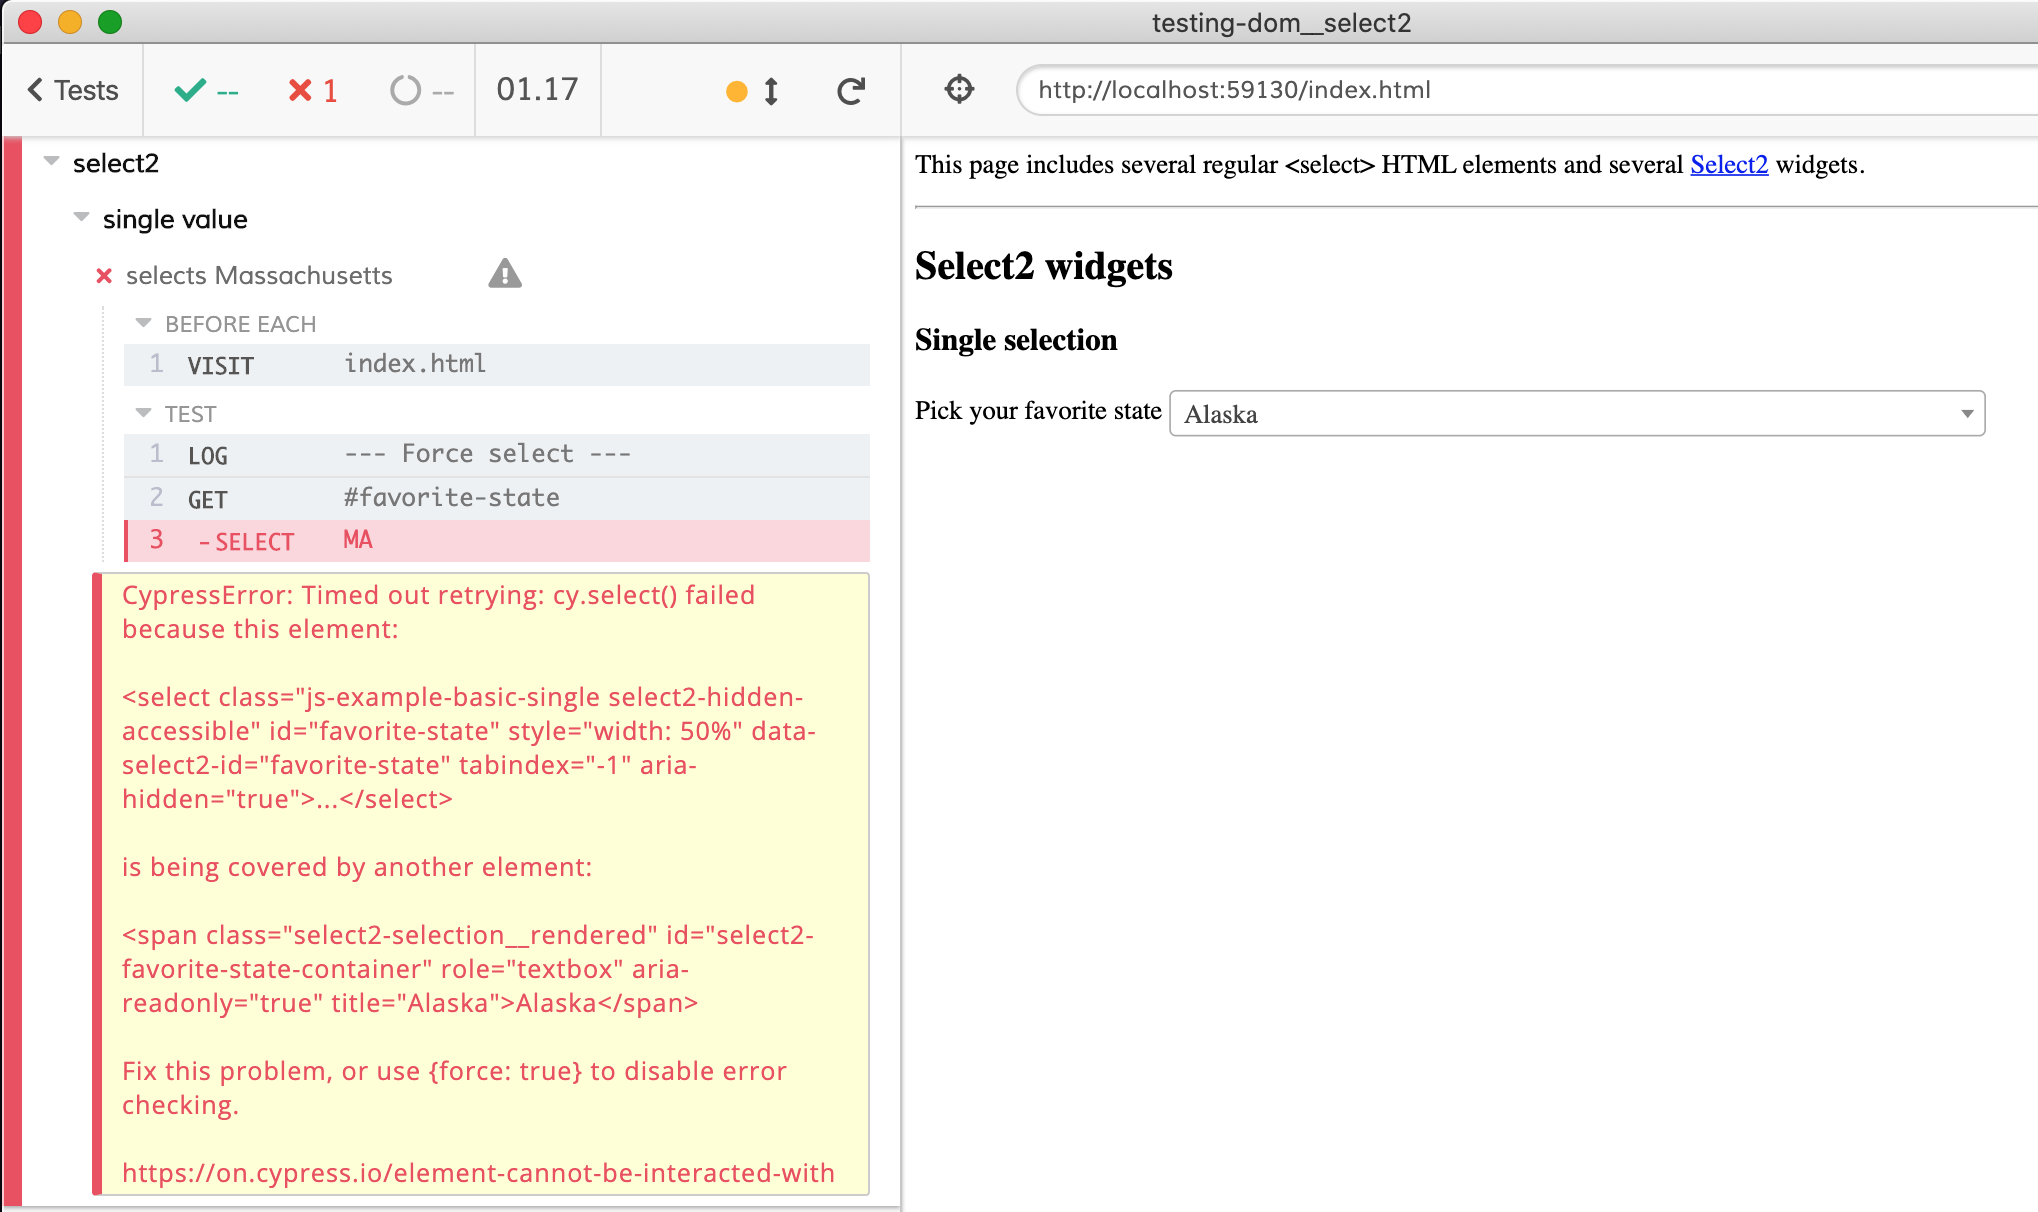The image size is (2038, 1212).
Task: Select the failed SELECT MA command
Action: pos(496,541)
